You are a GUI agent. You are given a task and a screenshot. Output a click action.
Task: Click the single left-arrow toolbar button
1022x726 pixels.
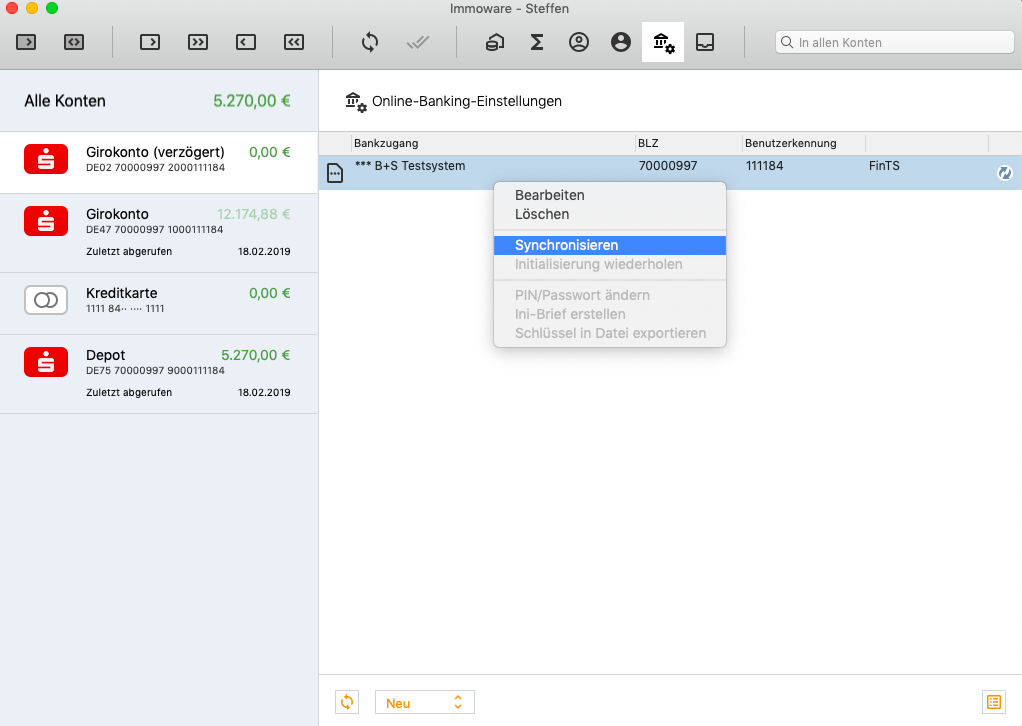coord(246,42)
